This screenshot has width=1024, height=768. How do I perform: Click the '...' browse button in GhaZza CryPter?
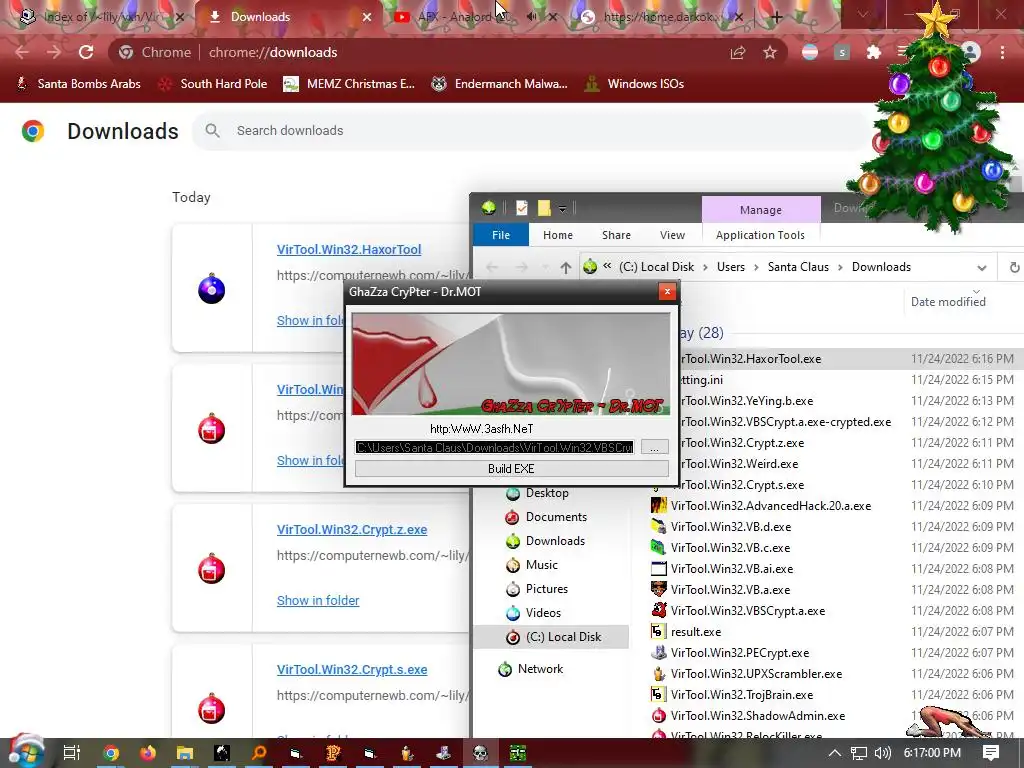[x=654, y=447]
